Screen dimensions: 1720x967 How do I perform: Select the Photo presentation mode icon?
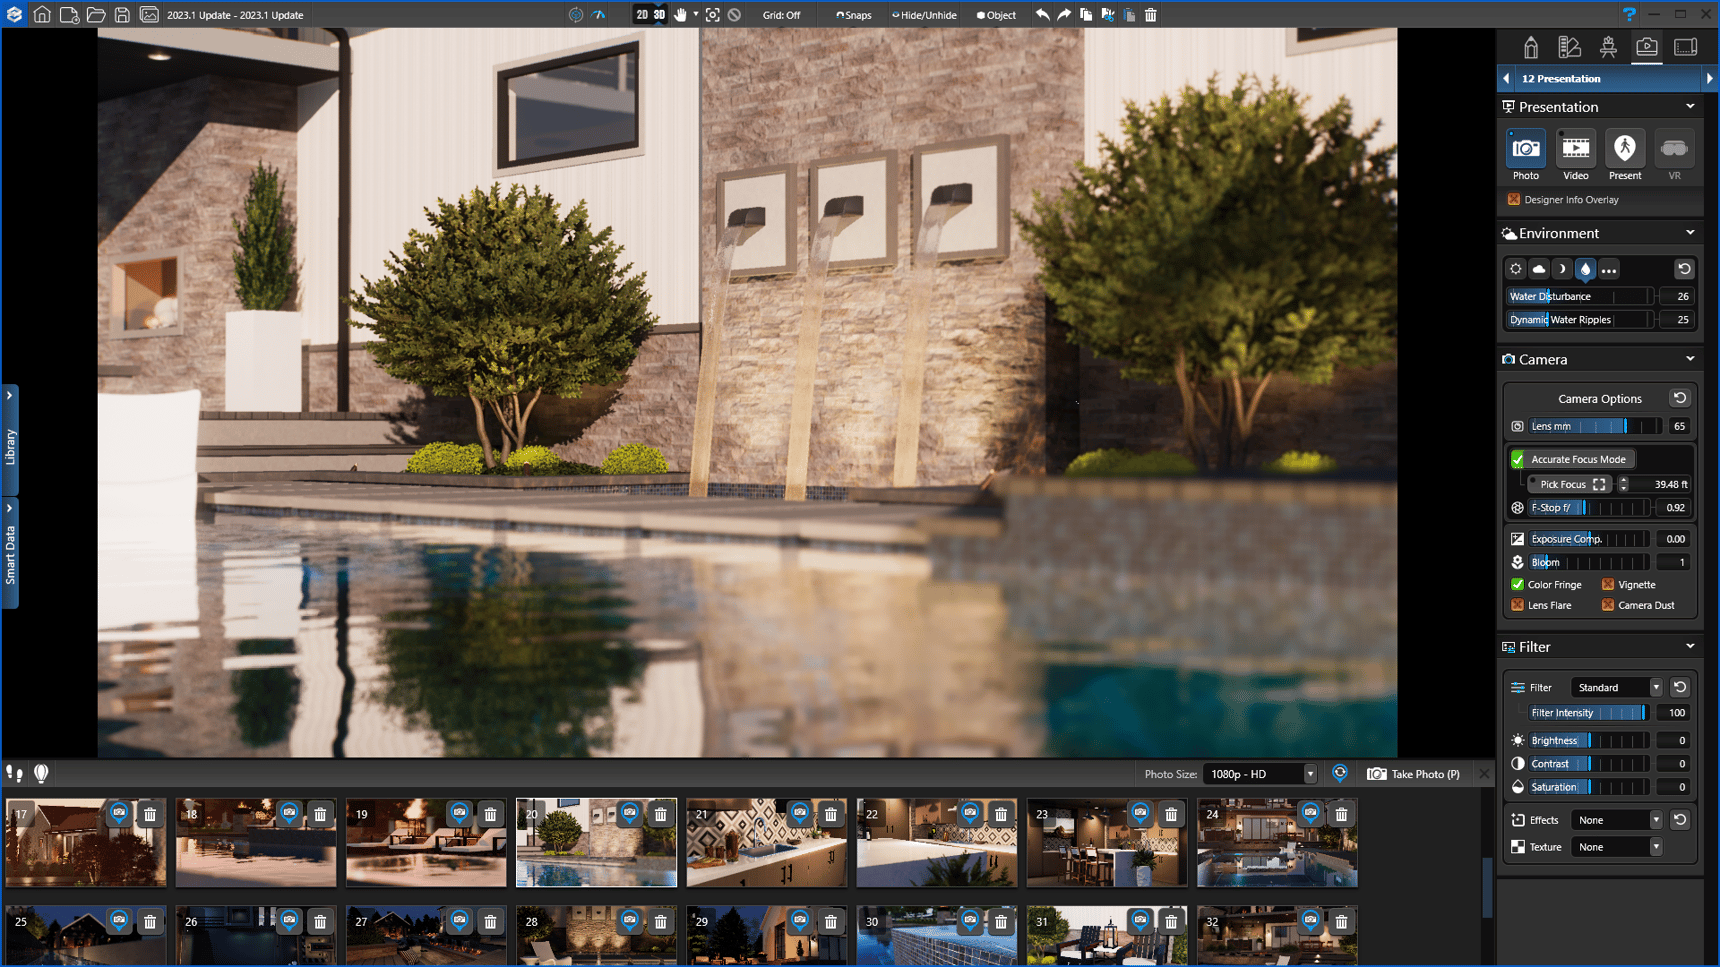click(1525, 149)
